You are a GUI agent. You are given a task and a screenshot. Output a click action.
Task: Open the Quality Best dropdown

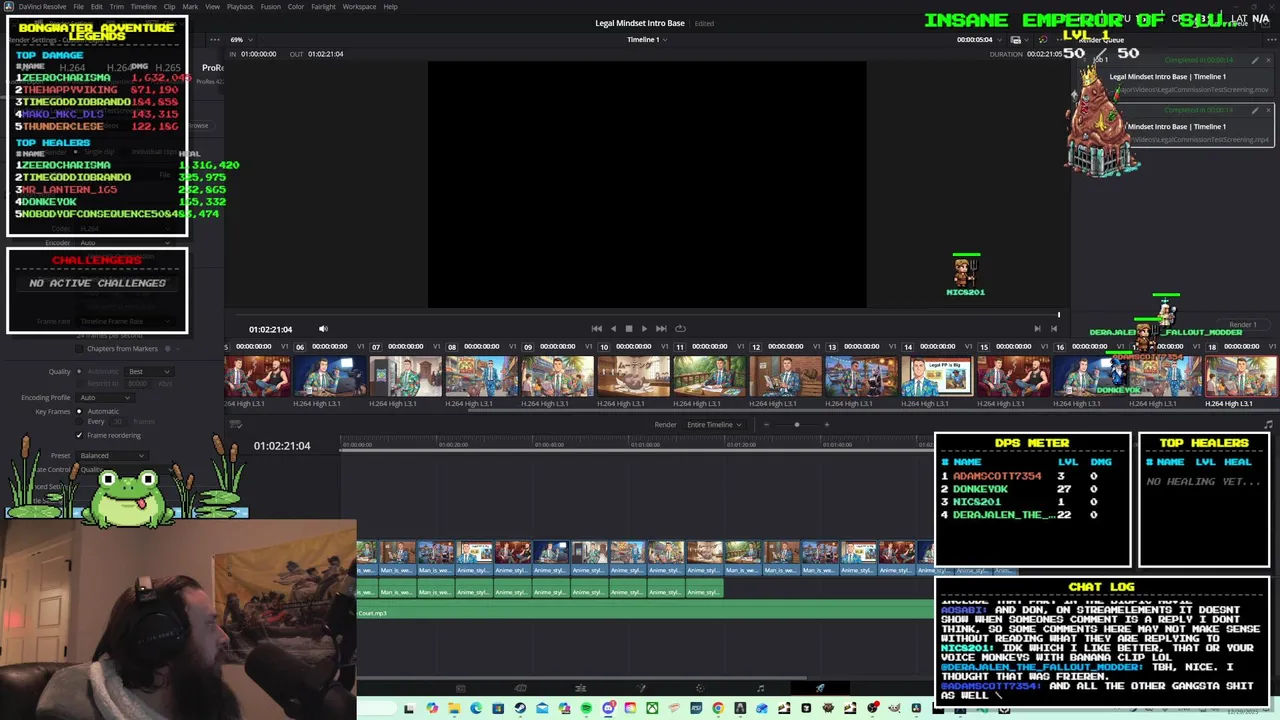[149, 371]
